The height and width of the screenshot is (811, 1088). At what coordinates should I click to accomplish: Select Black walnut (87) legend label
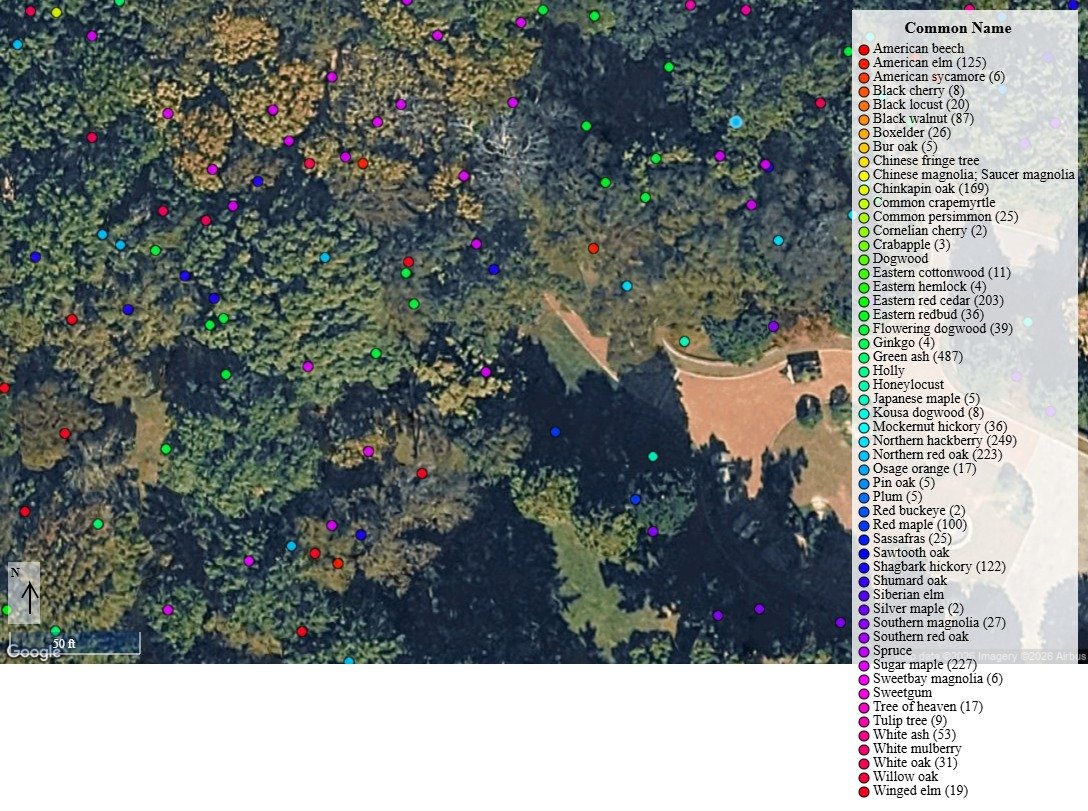tap(923, 119)
